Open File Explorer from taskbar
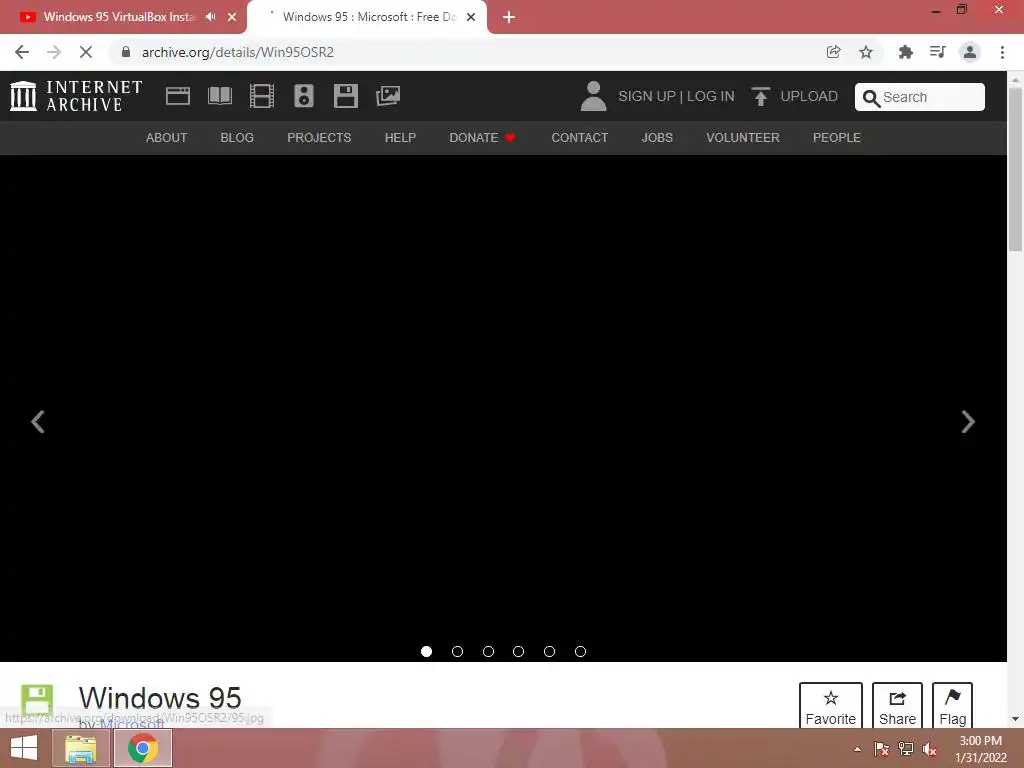 (x=80, y=748)
